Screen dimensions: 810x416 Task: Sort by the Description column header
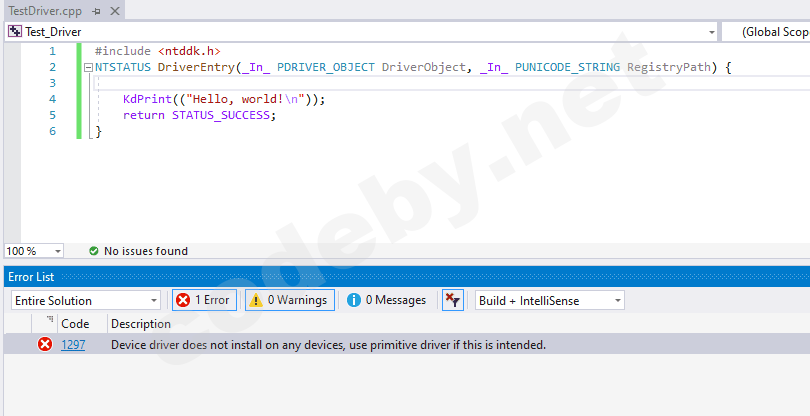(141, 324)
